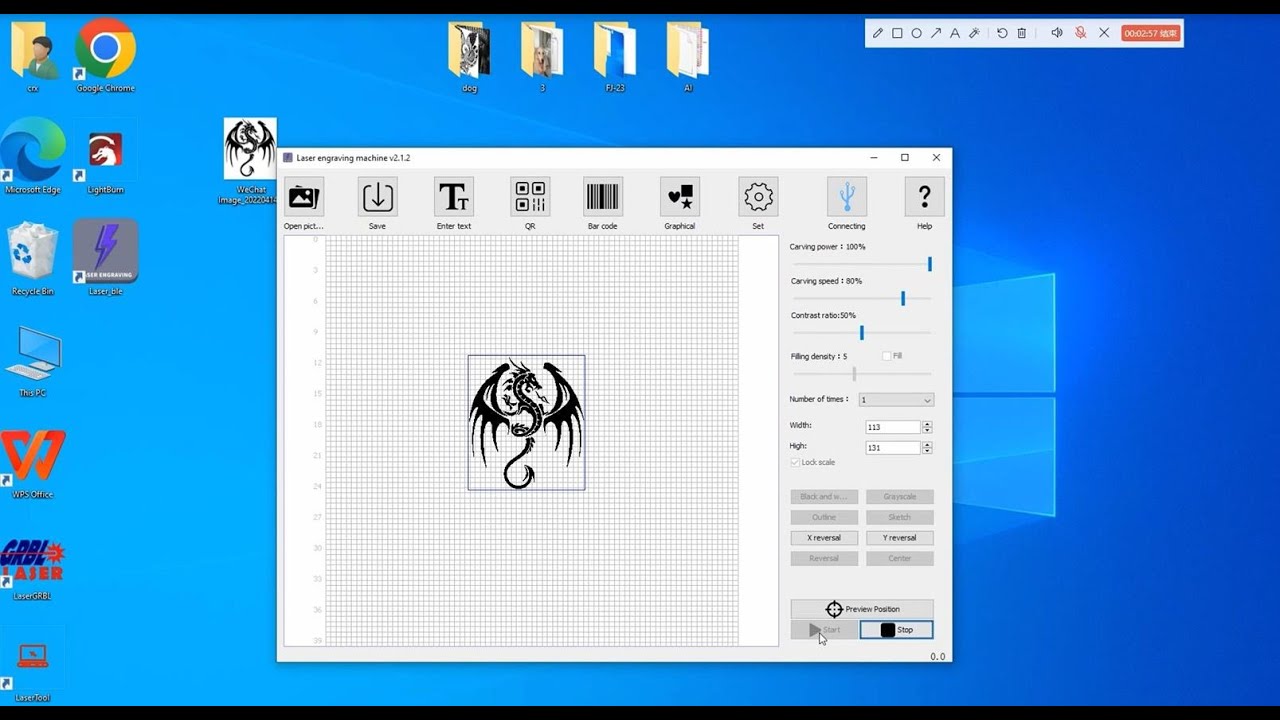
Task: Click the undo annotation icon
Action: tap(1002, 33)
